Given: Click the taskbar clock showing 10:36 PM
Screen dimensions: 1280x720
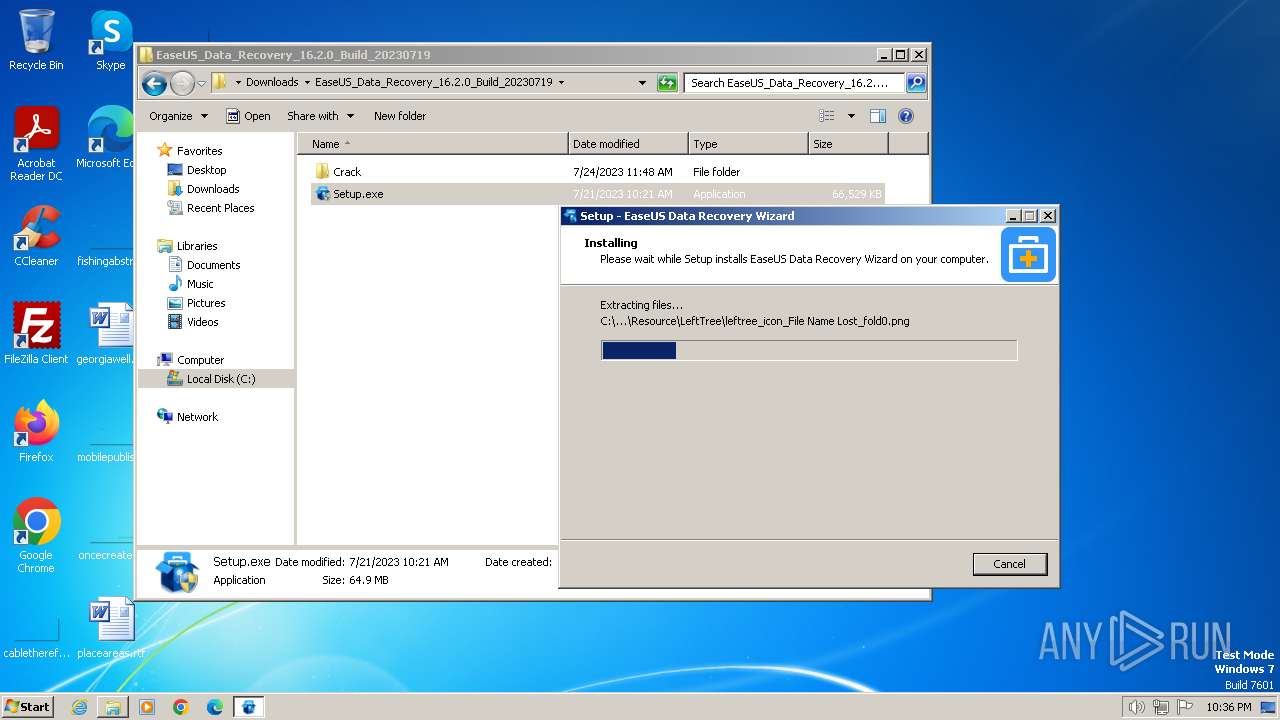Looking at the screenshot, I should point(1229,707).
